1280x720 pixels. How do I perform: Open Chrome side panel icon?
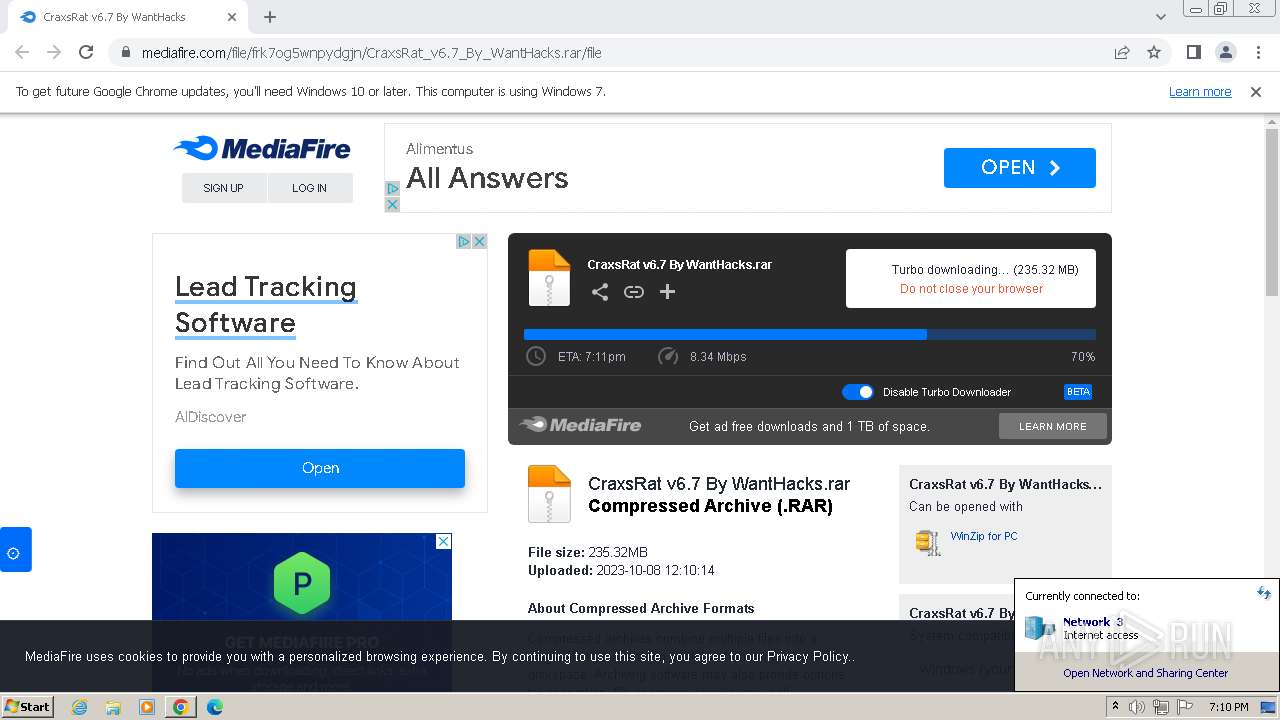pyautogui.click(x=1193, y=52)
